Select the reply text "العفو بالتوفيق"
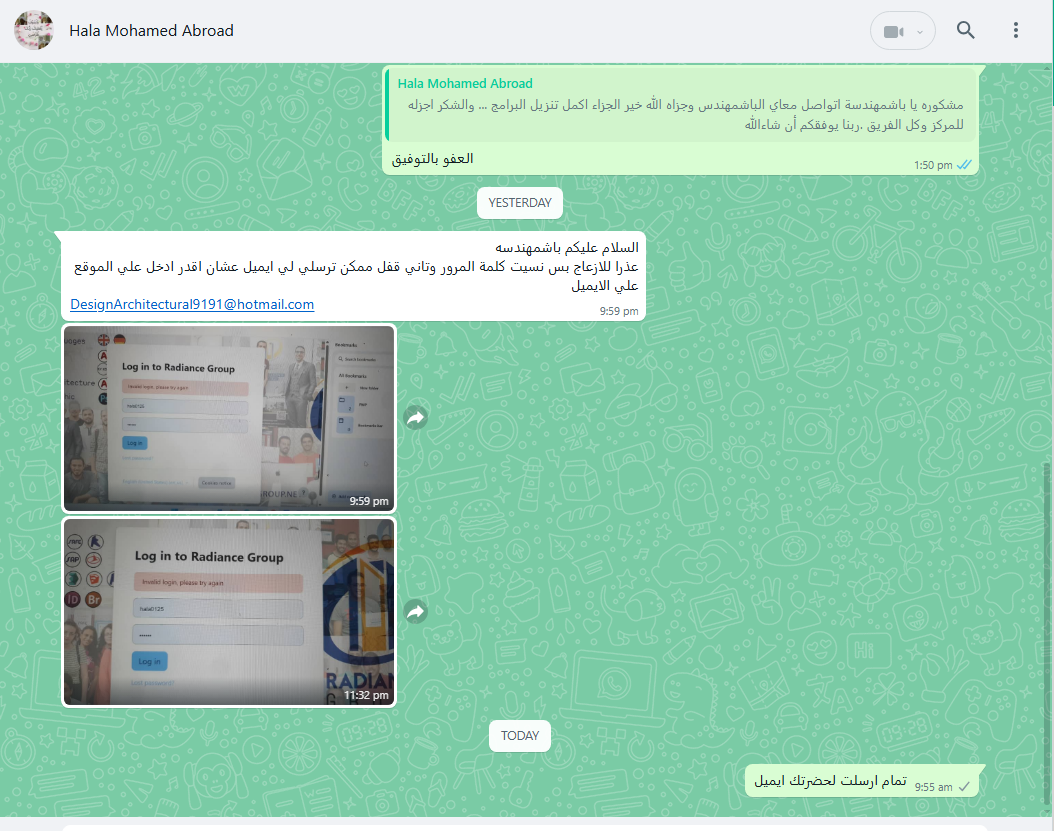The width and height of the screenshot is (1054, 831). 433,159
